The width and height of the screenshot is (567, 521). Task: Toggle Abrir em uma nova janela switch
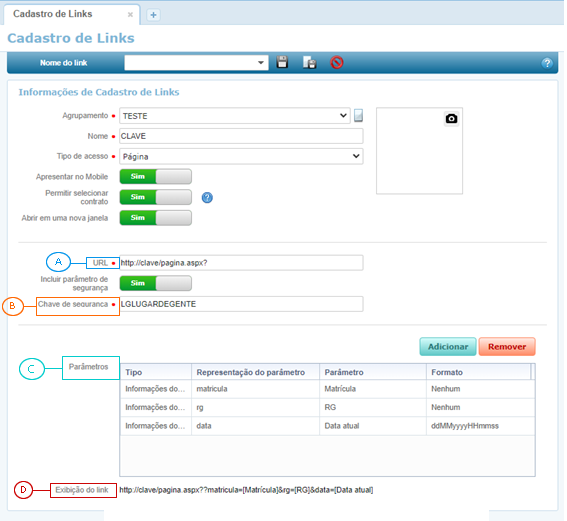click(155, 218)
